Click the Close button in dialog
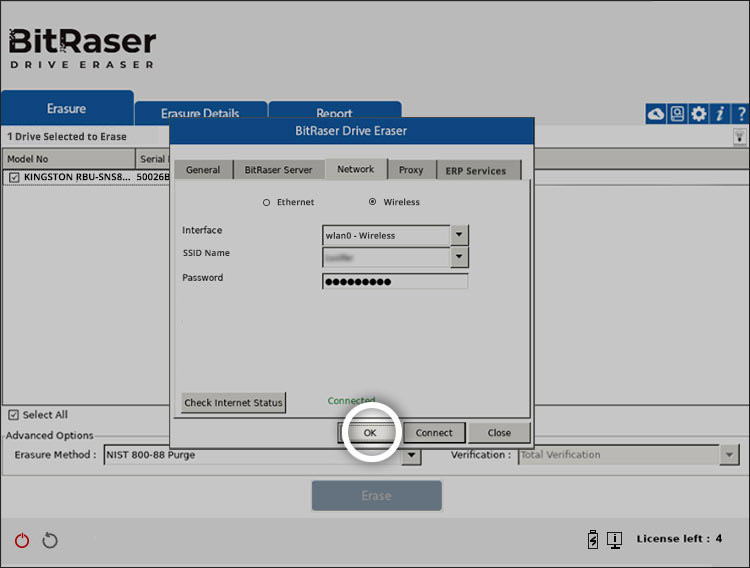Image resolution: width=750 pixels, height=568 pixels. (x=499, y=433)
